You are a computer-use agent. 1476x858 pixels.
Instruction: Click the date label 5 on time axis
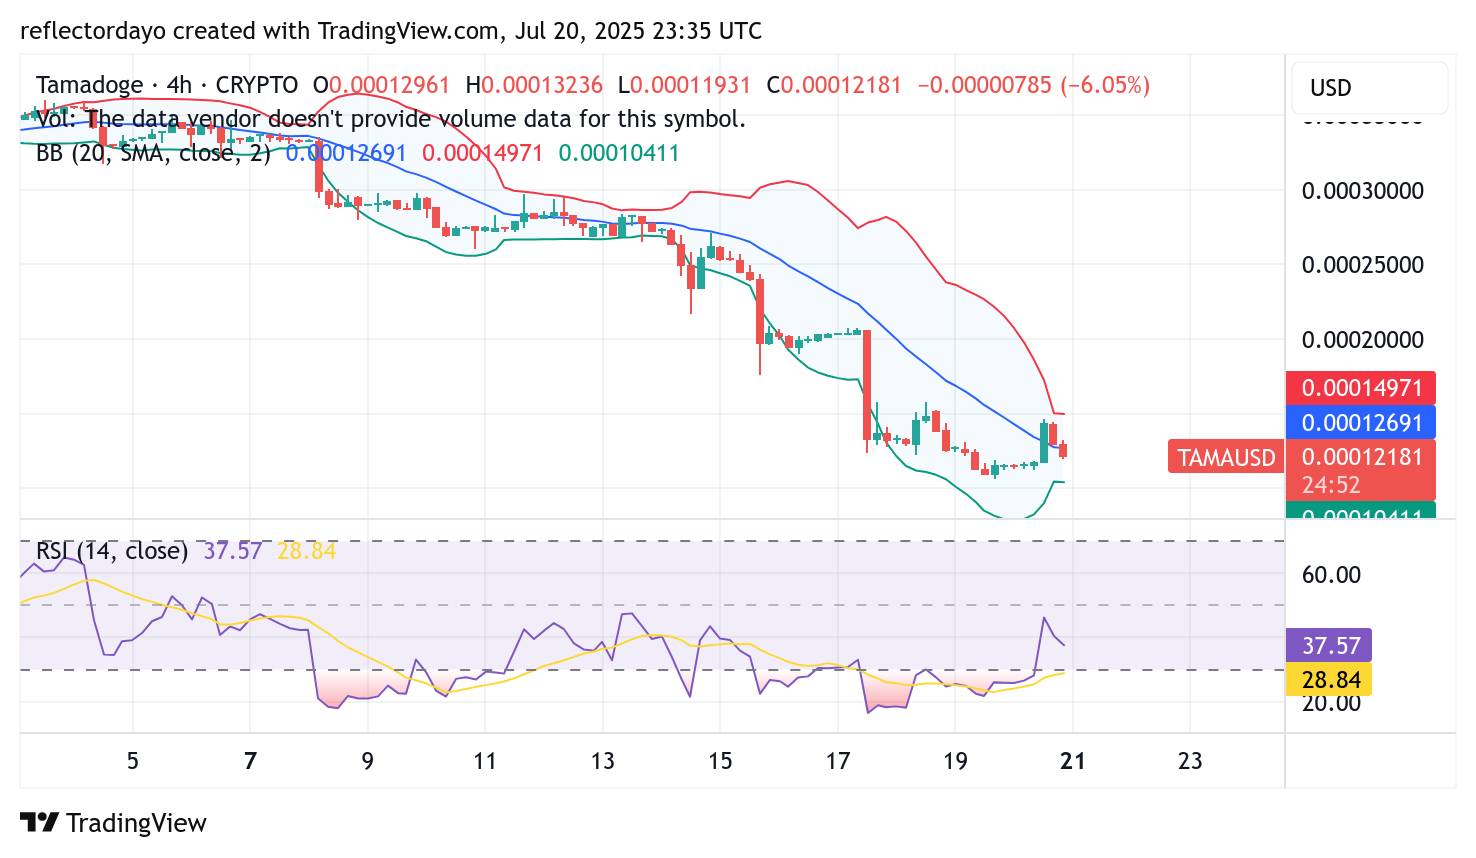[132, 761]
